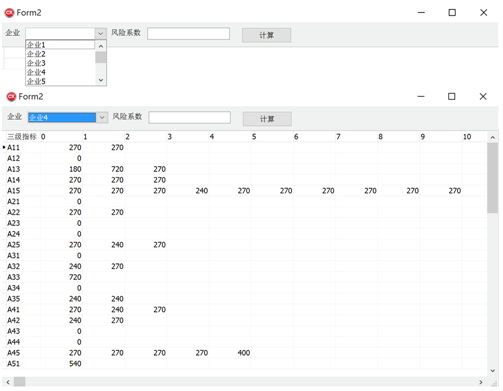The width and height of the screenshot is (503, 391).
Task: Click the dropdown list scrollbar thumb
Action: coord(101,57)
